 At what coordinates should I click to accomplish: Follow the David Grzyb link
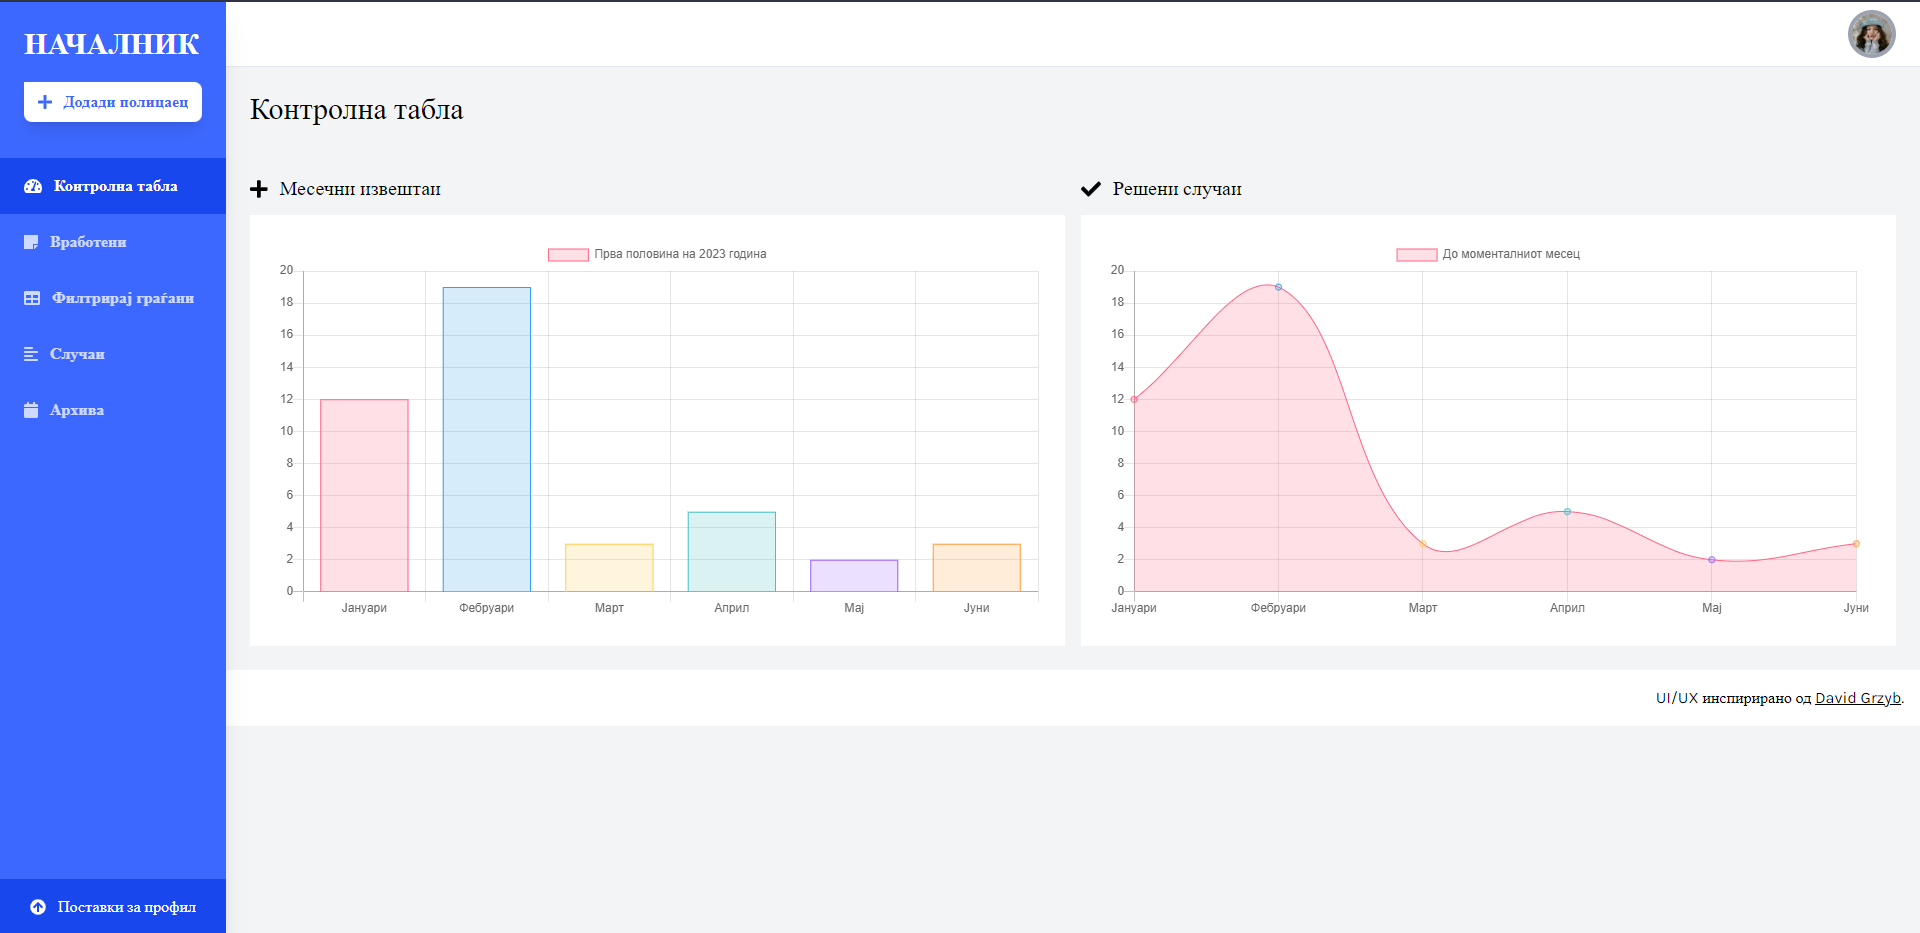1857,698
